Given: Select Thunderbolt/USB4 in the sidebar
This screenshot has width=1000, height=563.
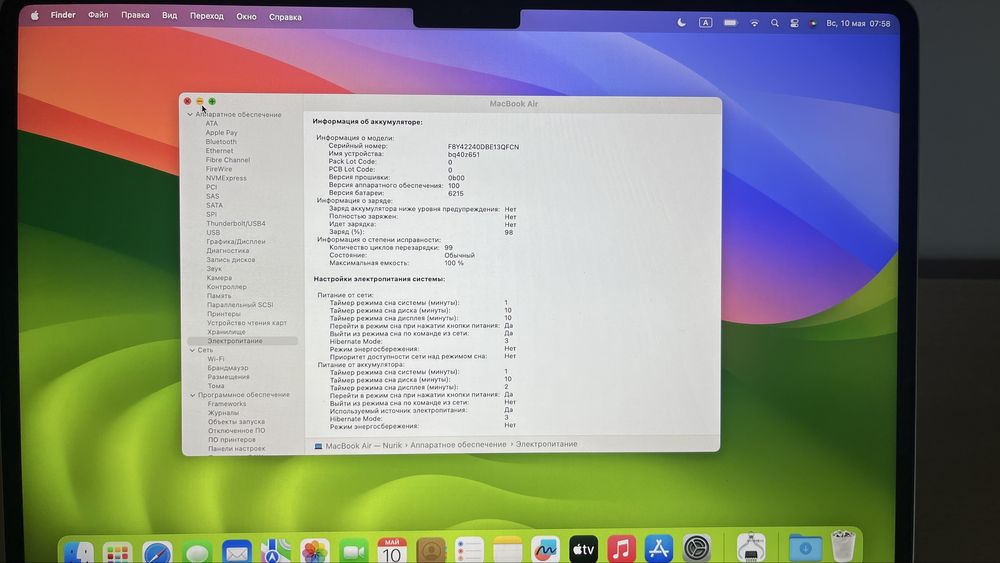Looking at the screenshot, I should point(236,223).
